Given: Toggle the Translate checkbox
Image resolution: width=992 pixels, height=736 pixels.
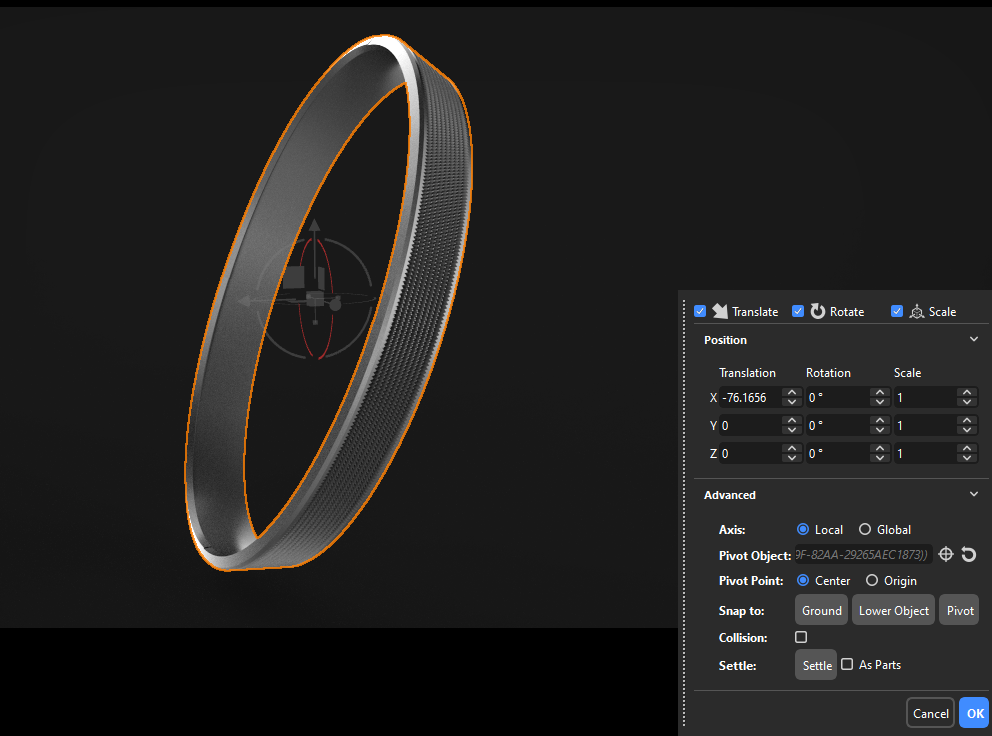Looking at the screenshot, I should (700, 311).
